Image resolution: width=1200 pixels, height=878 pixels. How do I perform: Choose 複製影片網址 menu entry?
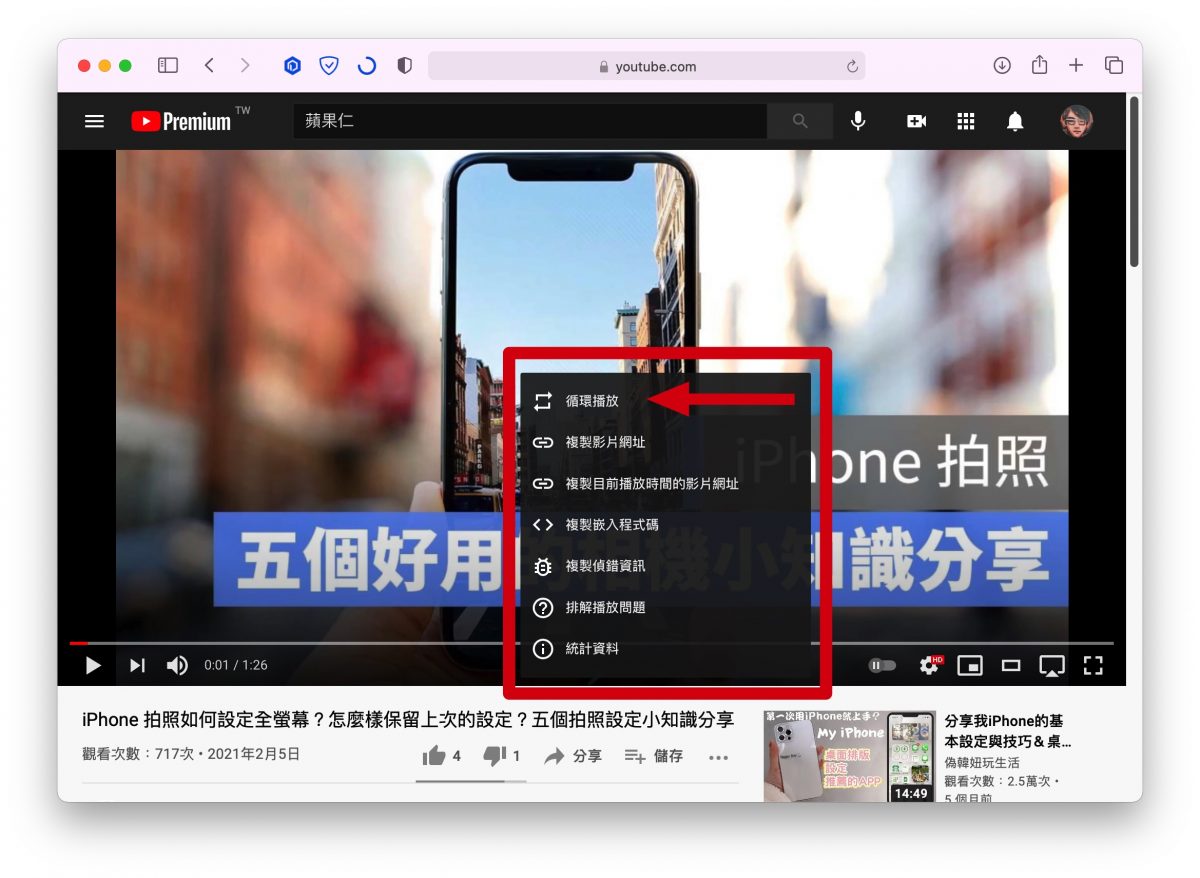[665, 442]
